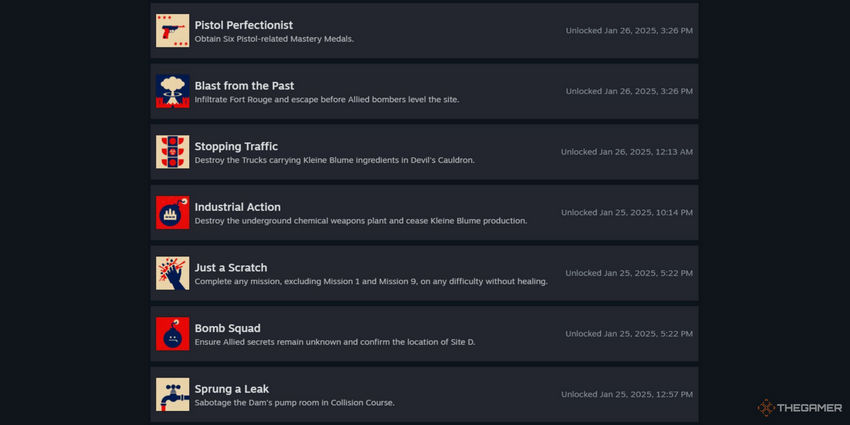
Task: Click the Pistol Perfectionist achievement icon
Action: (172, 30)
